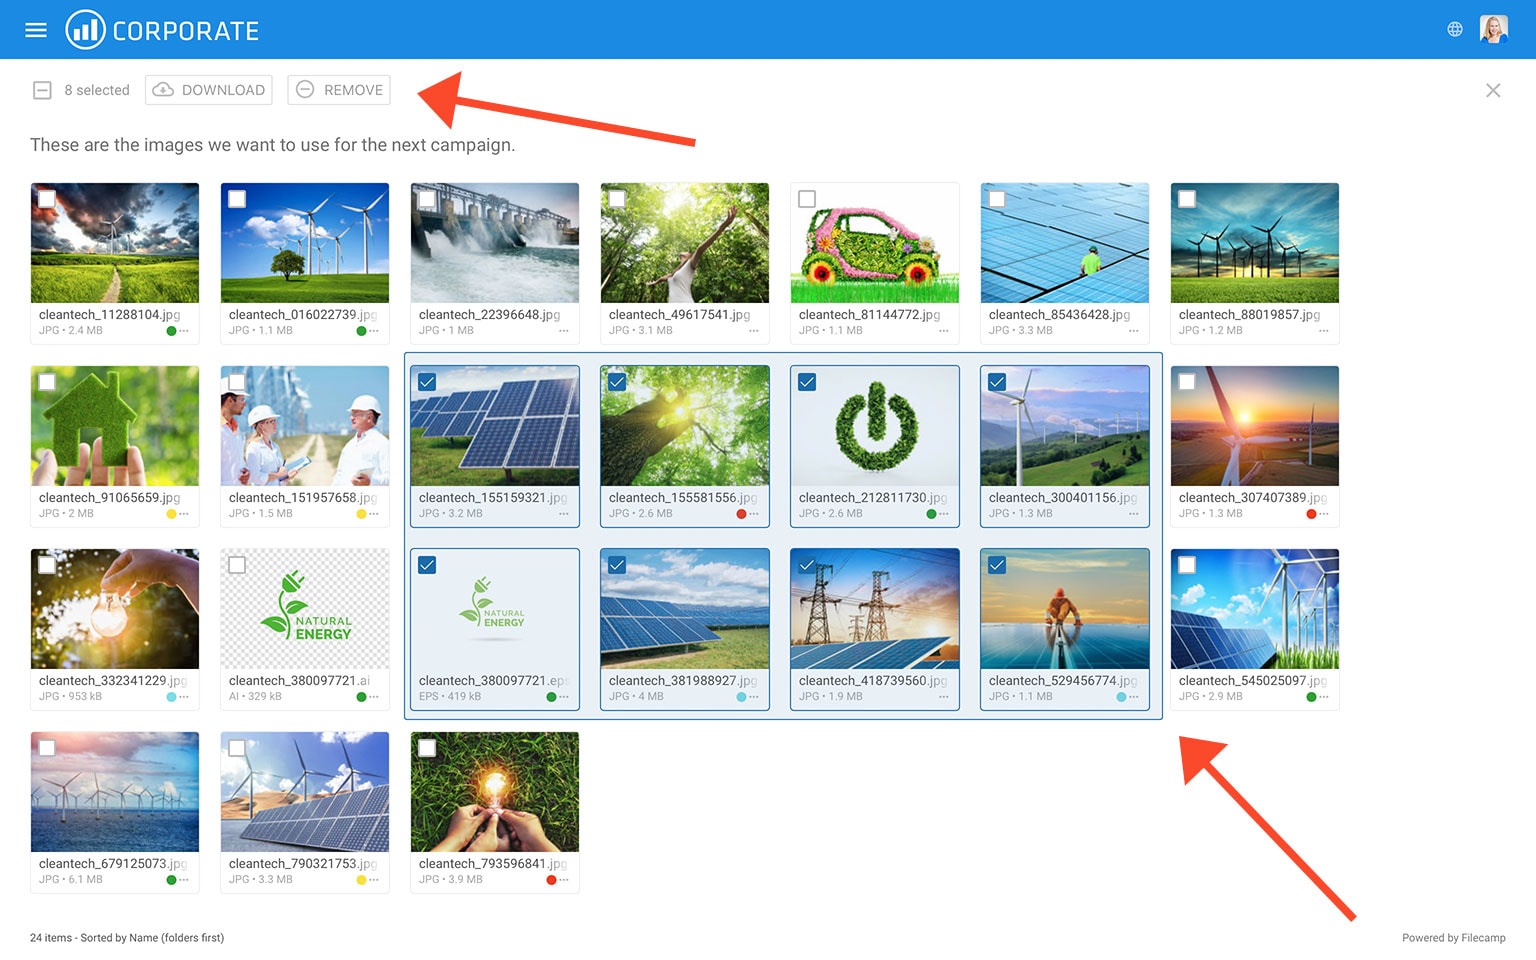The width and height of the screenshot is (1536, 960).
Task: Open more options for cleantech_11288104.jpg
Action: coord(184,331)
